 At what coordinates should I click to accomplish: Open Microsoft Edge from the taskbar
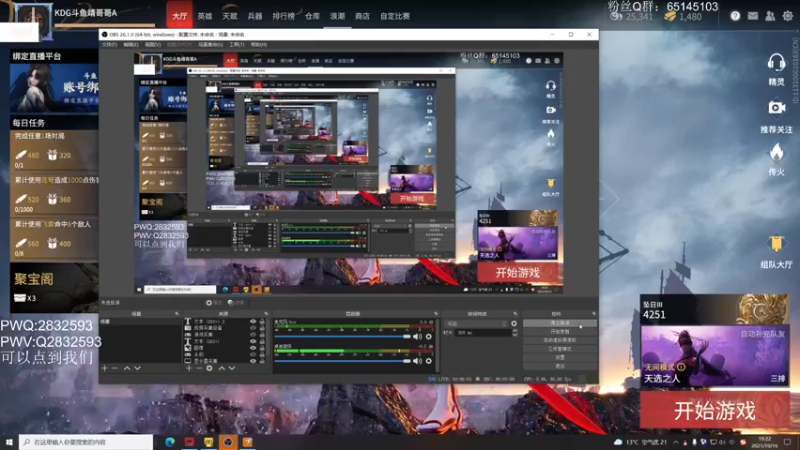point(170,442)
